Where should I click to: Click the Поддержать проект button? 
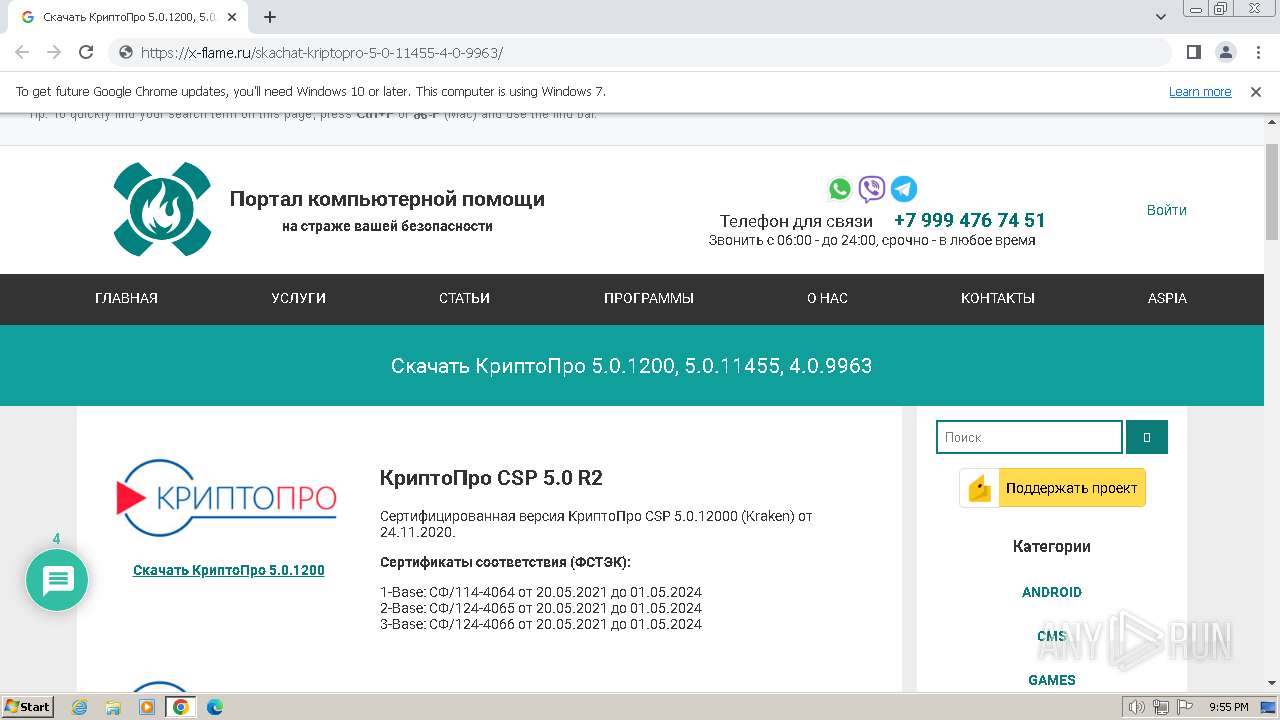pyautogui.click(x=1053, y=488)
